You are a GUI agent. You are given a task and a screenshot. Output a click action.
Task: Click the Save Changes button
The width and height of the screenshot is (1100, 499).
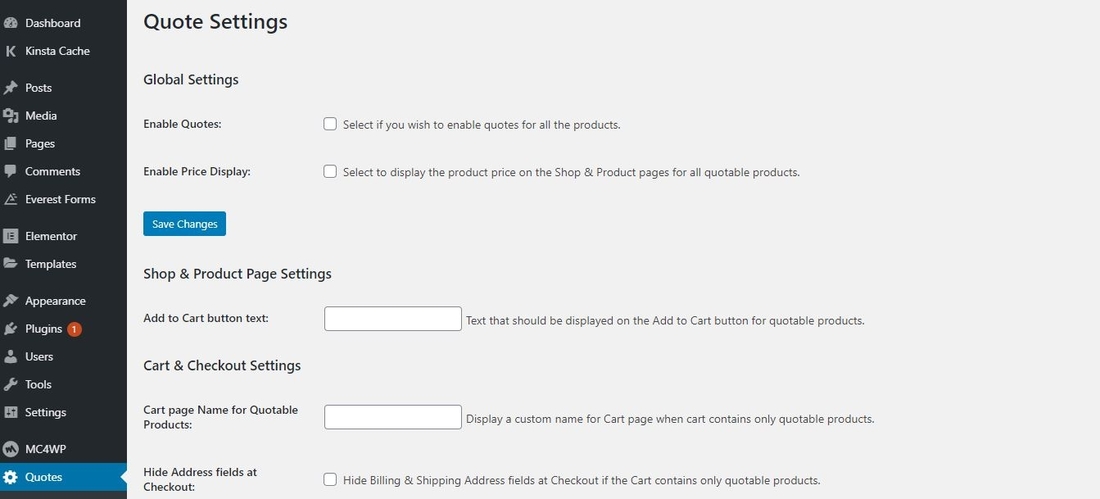(x=185, y=224)
